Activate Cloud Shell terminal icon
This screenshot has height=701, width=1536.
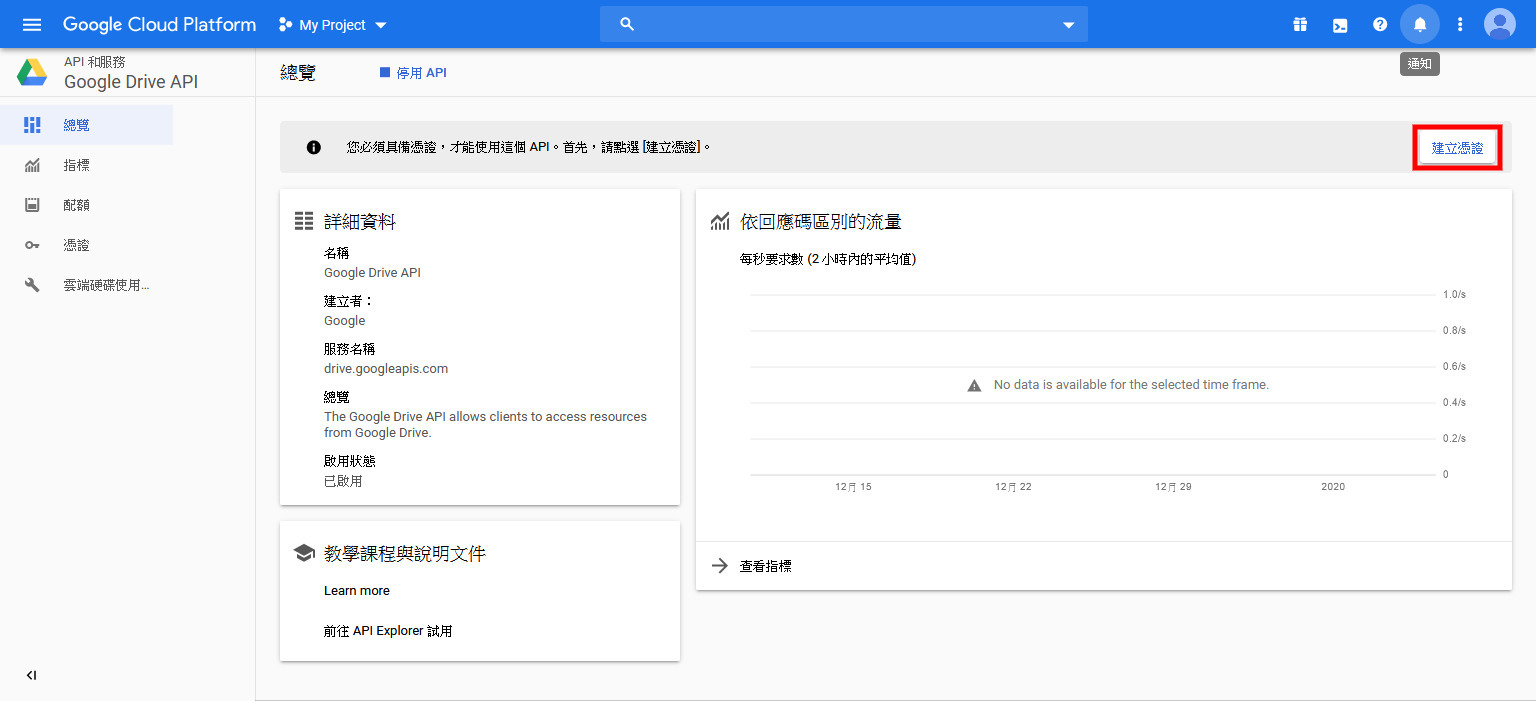click(1340, 25)
